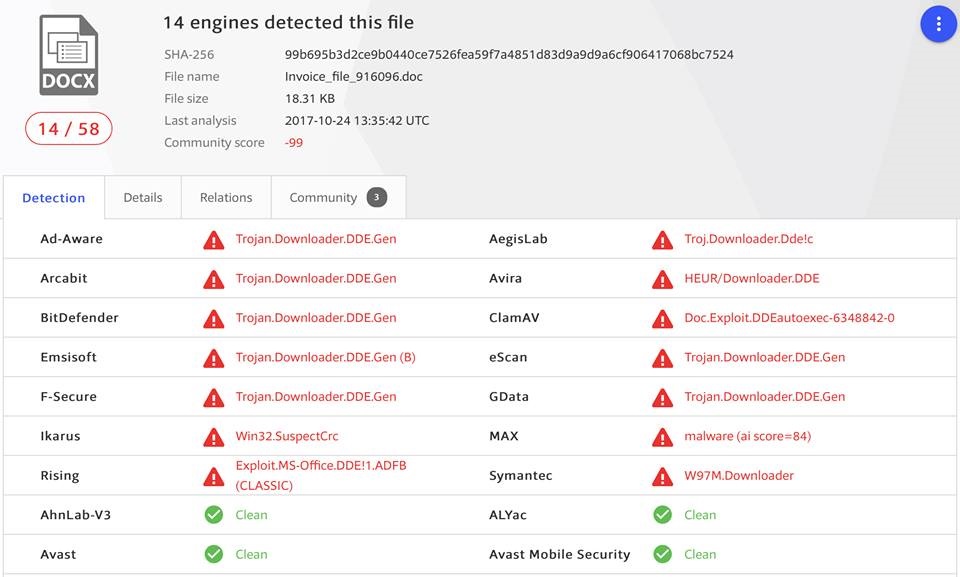Click the warning icon in Emsisoft row
This screenshot has height=577, width=960.
pos(214,358)
